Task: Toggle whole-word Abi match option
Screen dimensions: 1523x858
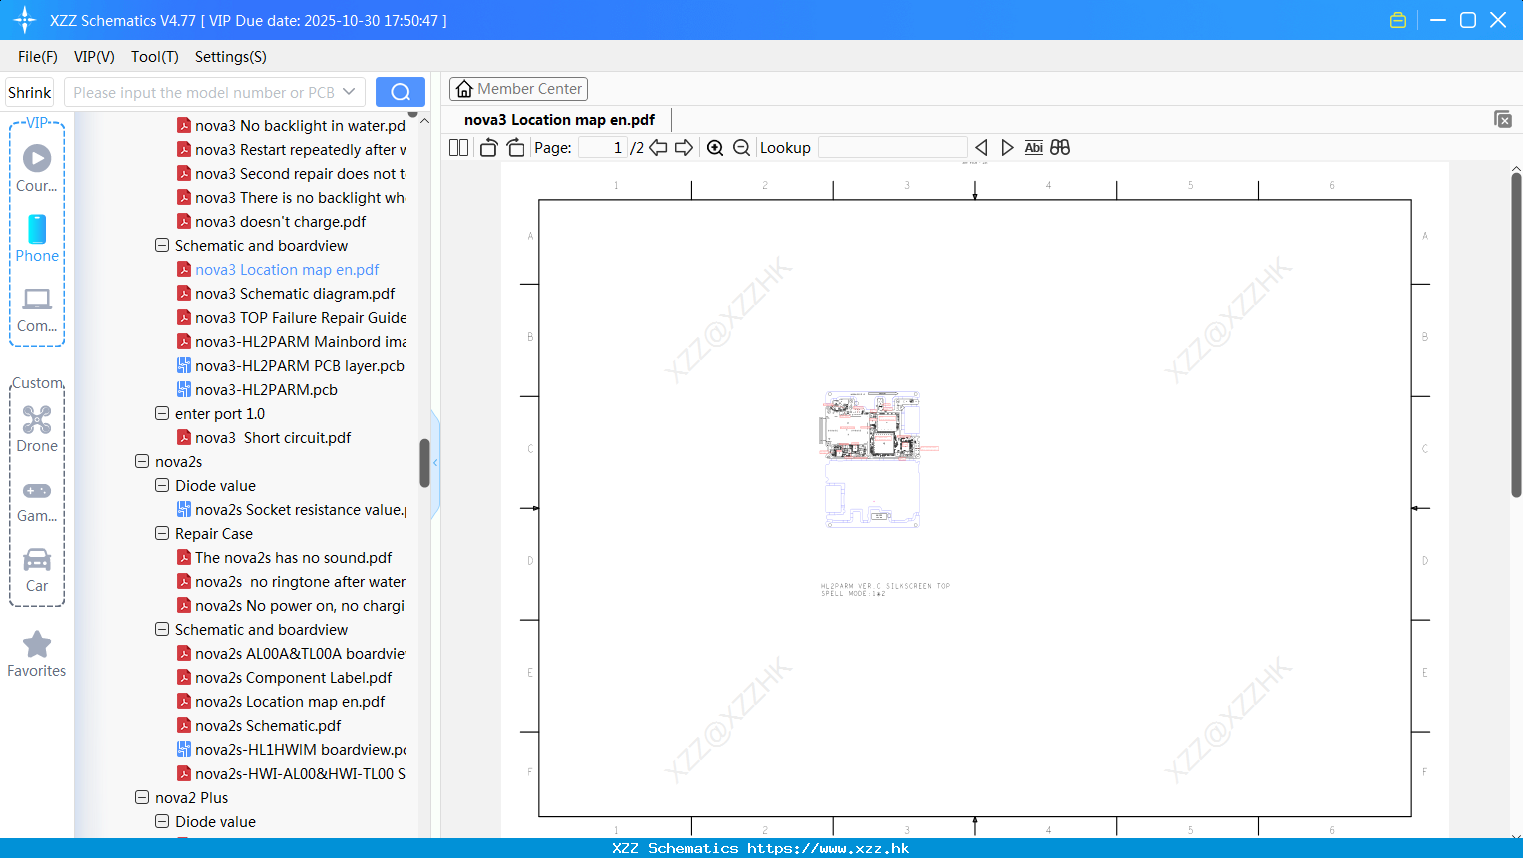Action: pyautogui.click(x=1034, y=148)
